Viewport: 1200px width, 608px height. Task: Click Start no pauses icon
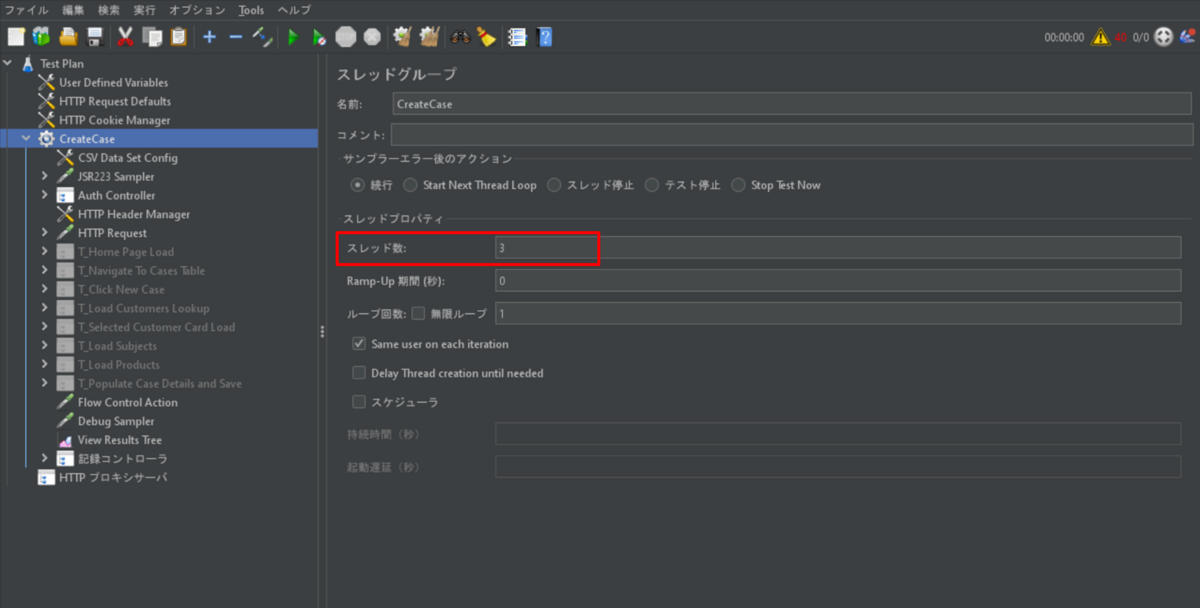click(x=319, y=37)
